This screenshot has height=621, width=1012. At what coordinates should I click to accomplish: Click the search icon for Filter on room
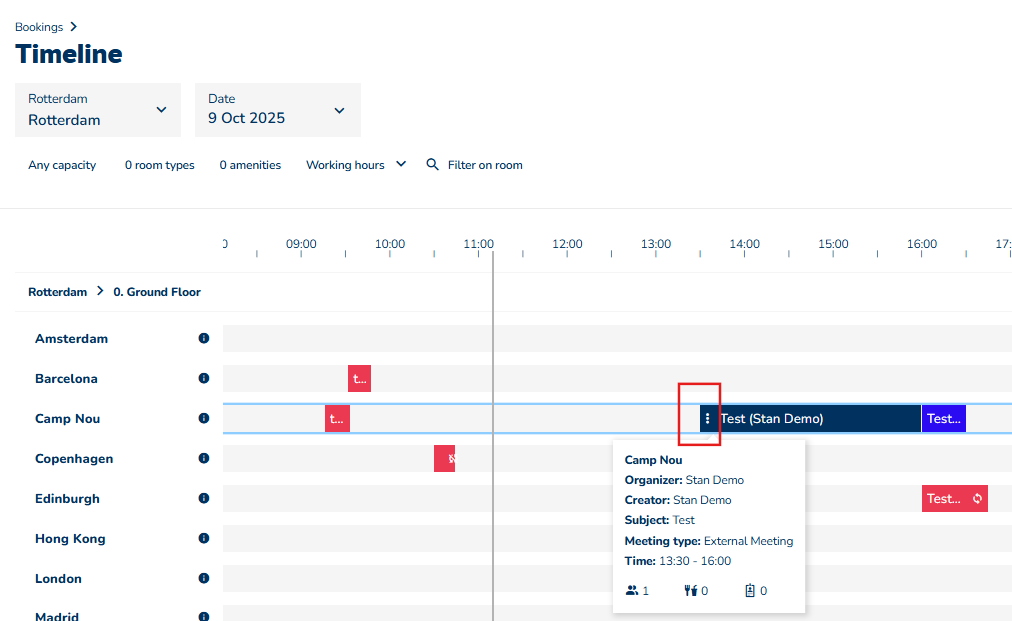point(433,165)
